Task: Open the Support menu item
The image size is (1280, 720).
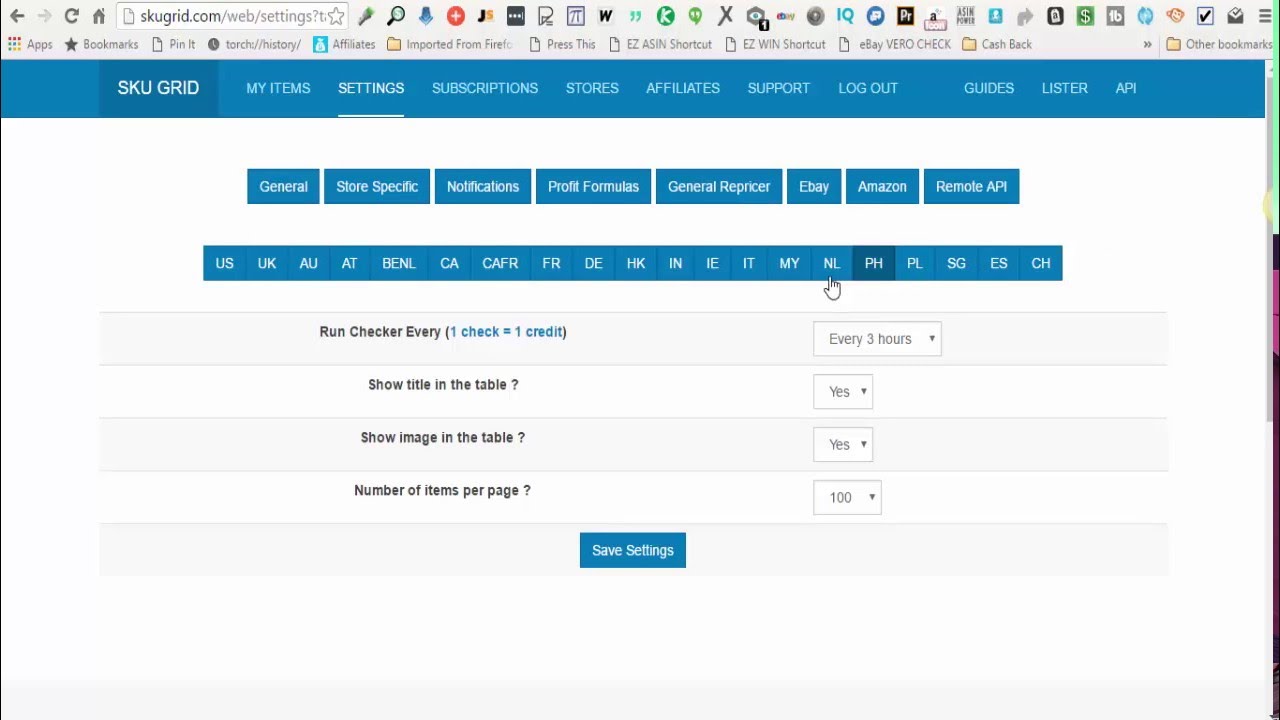Action: coord(779,88)
